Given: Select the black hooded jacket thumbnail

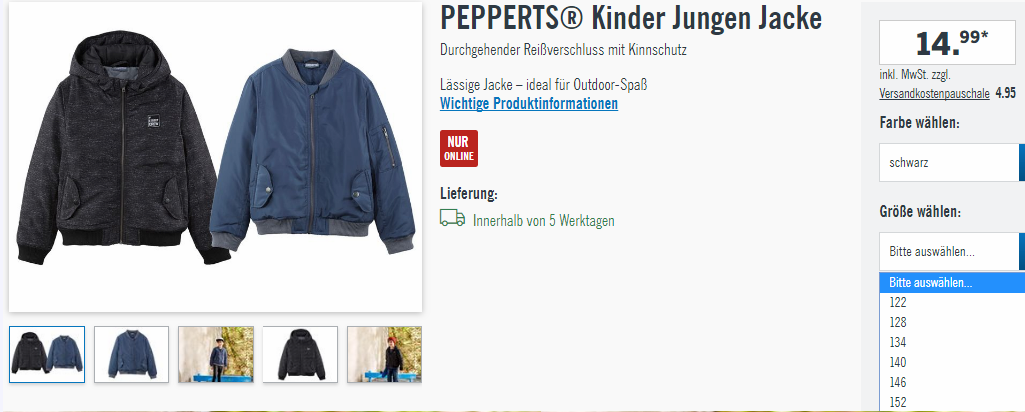Looking at the screenshot, I should (300, 354).
